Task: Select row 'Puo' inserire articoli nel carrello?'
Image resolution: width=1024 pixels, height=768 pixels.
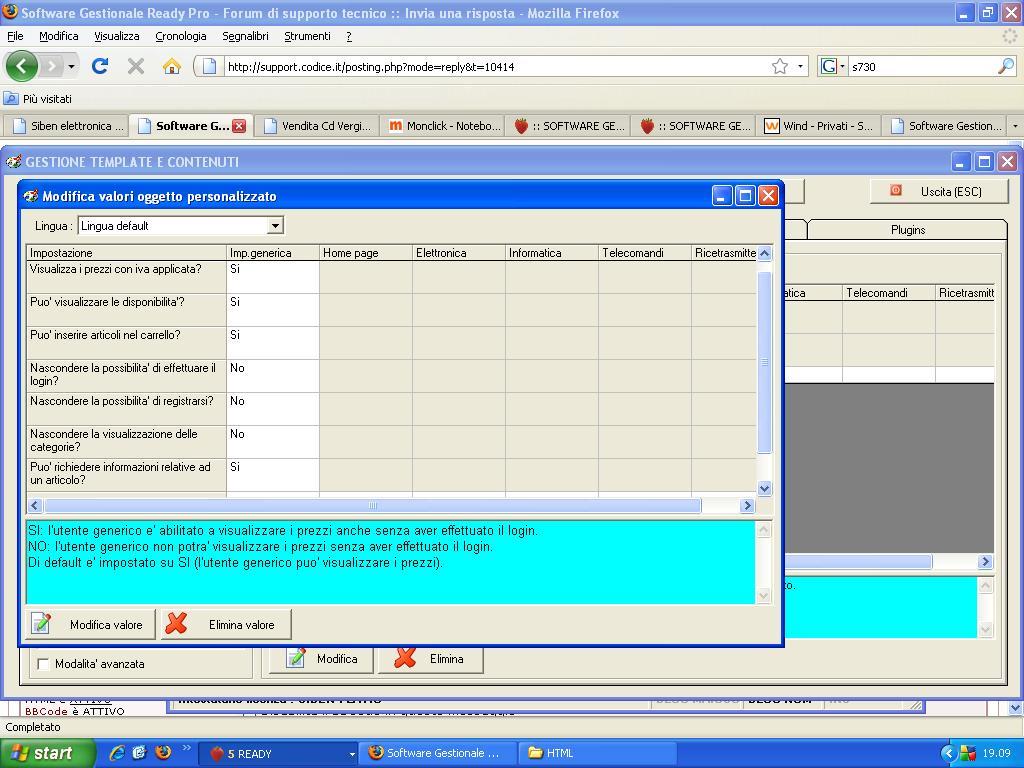Action: tap(391, 343)
